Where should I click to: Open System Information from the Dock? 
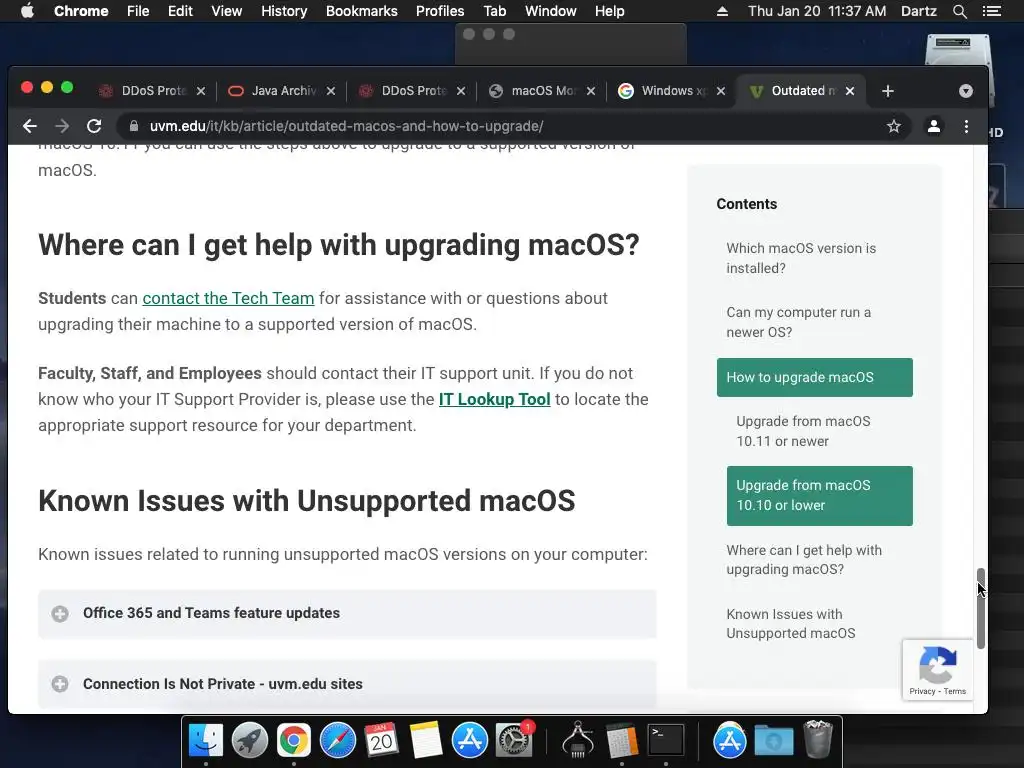tap(578, 740)
